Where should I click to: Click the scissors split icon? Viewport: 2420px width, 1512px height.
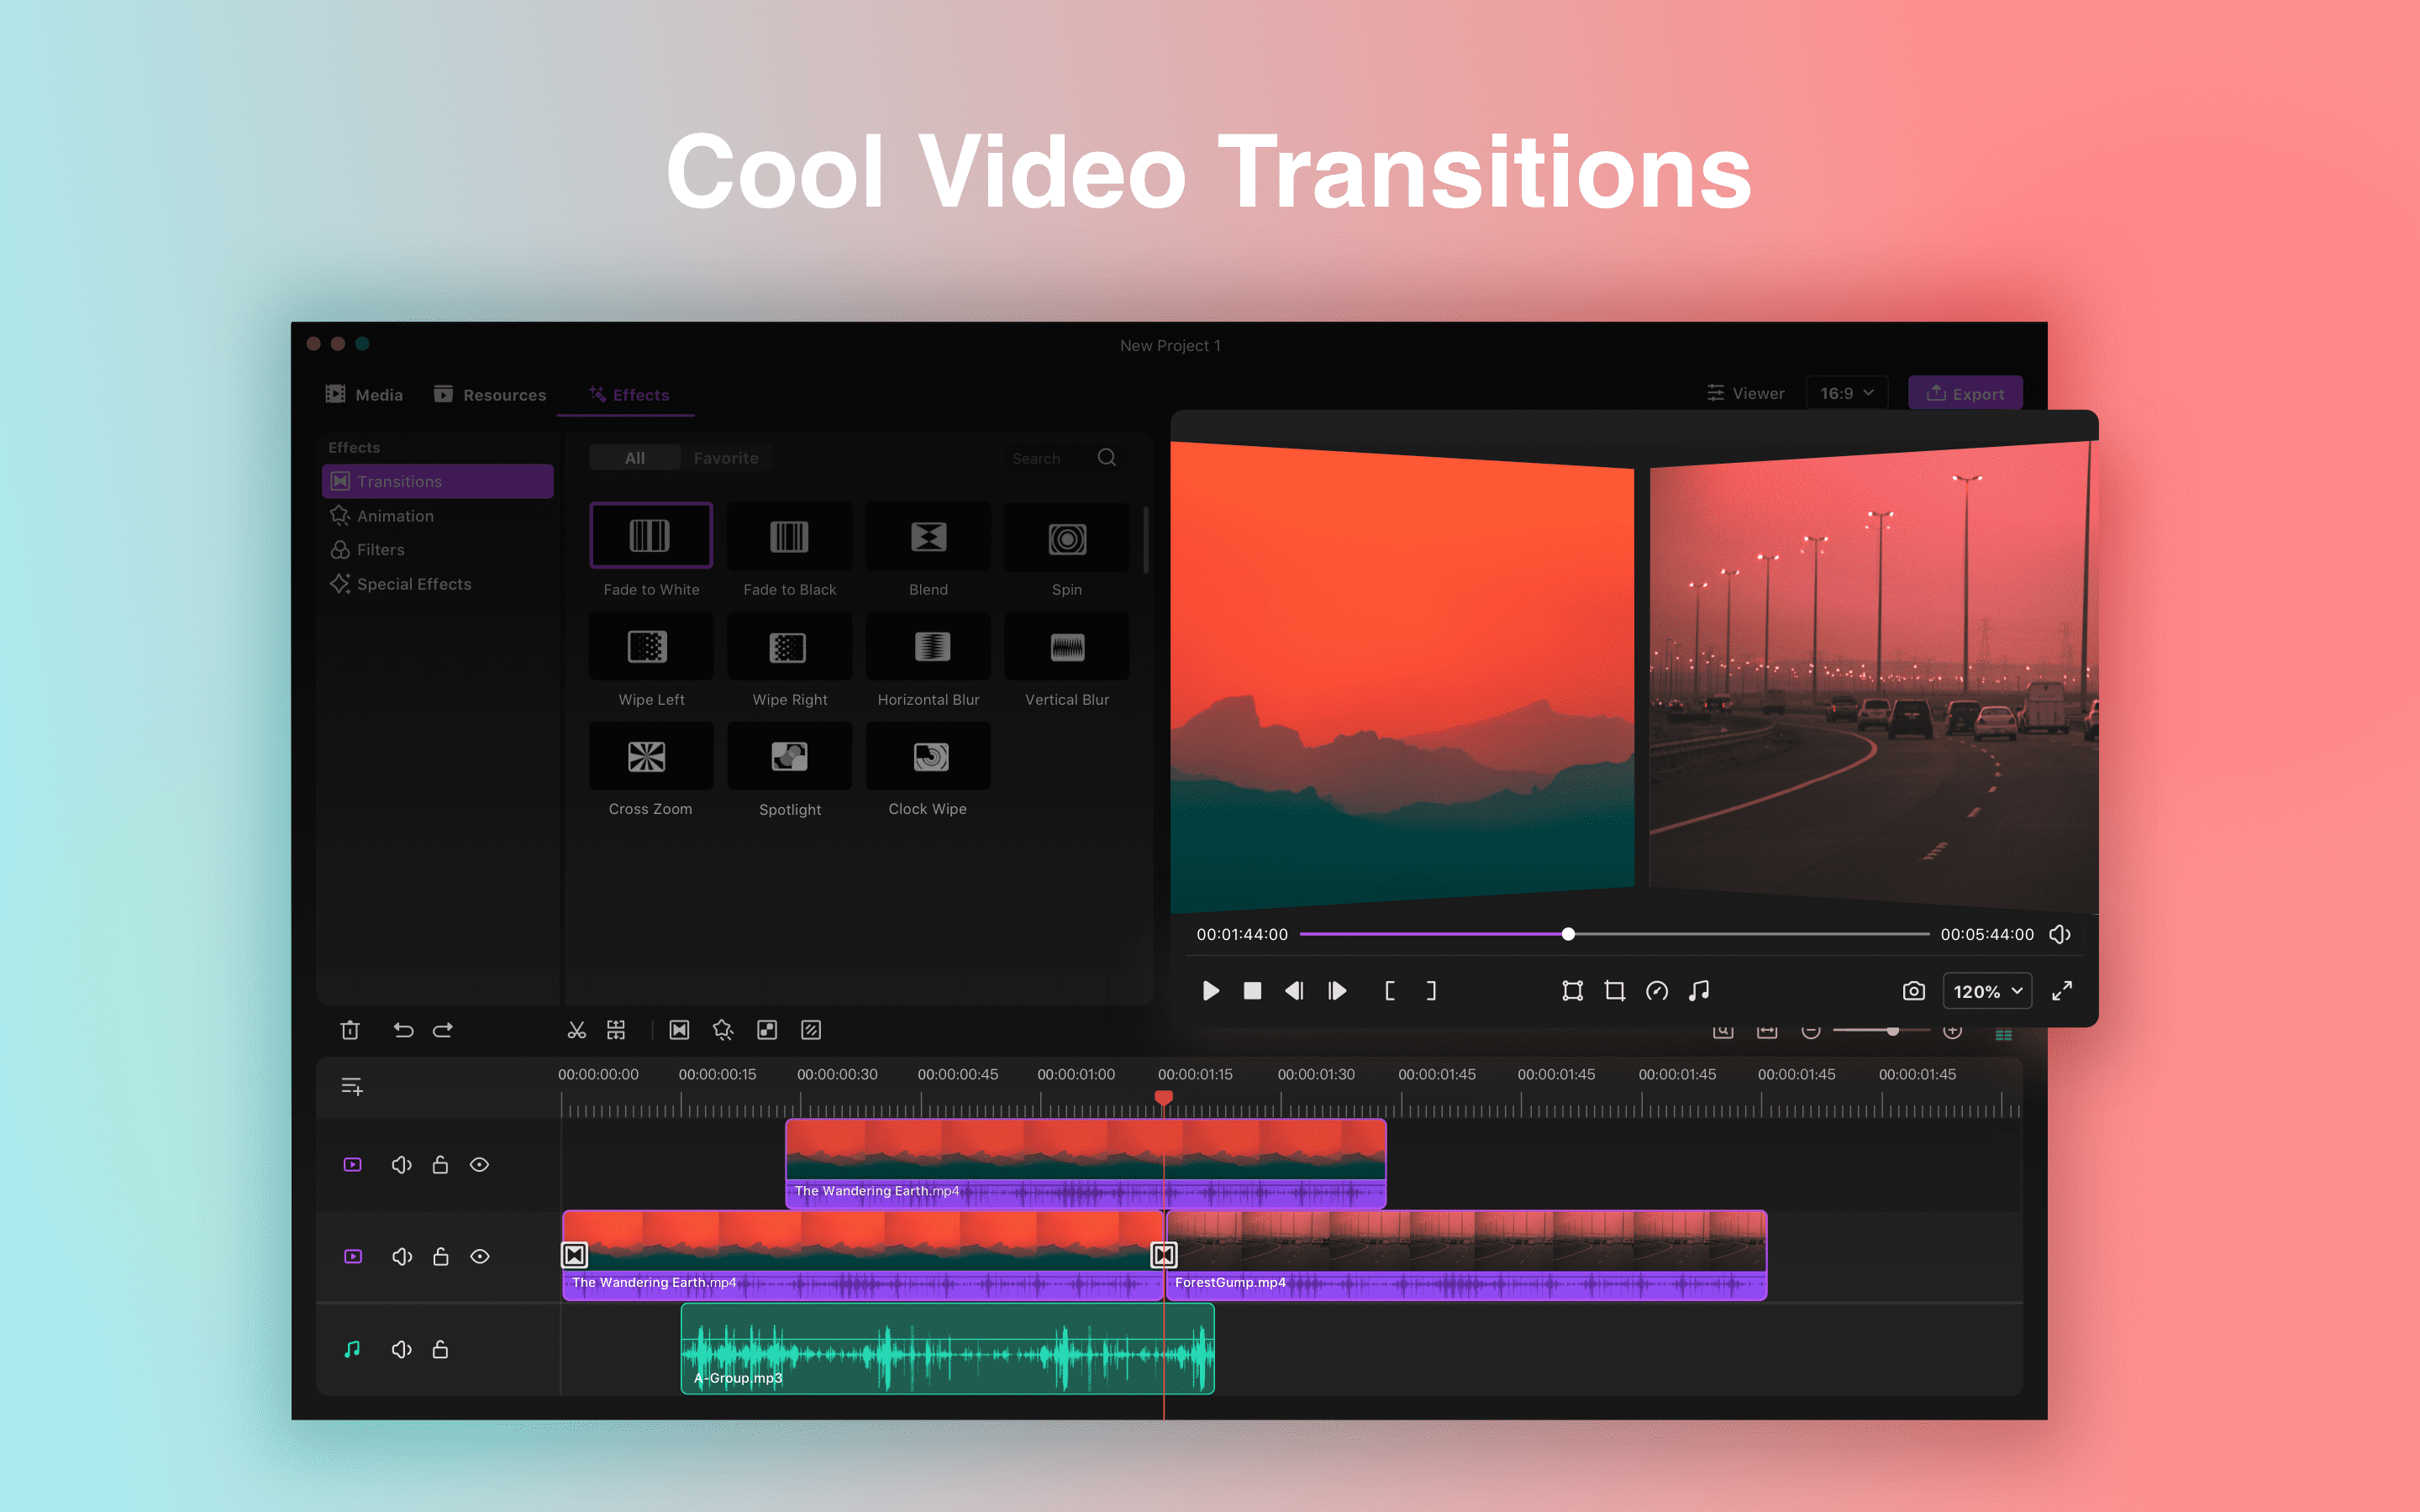[x=576, y=1030]
